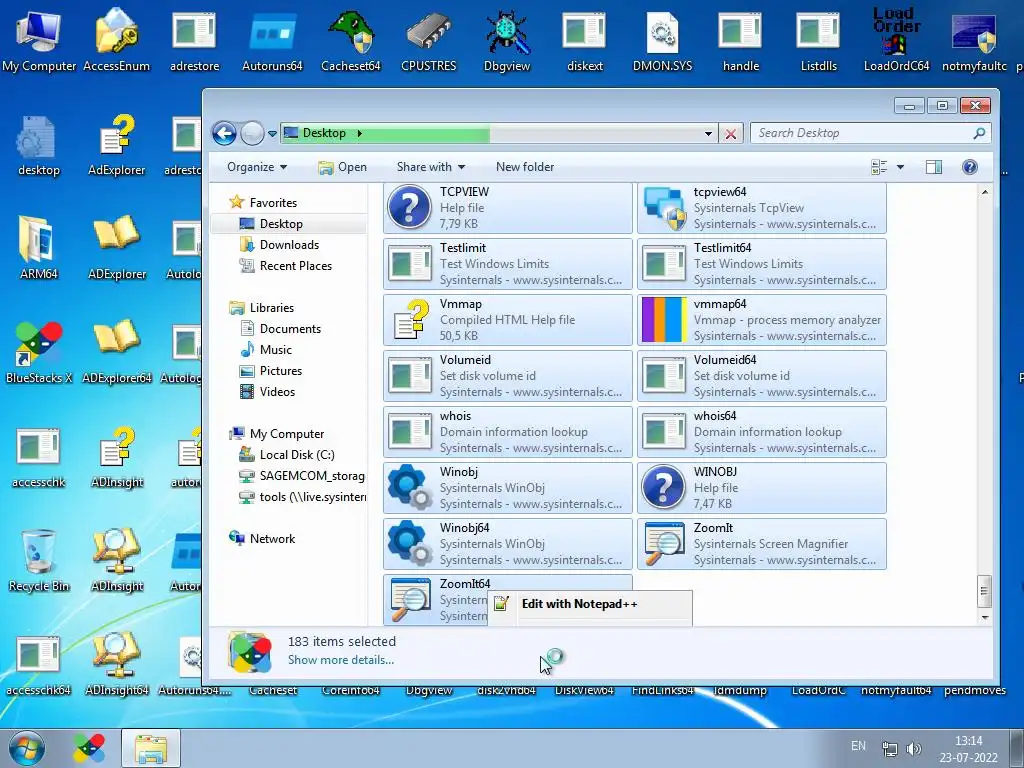Screen dimensions: 1024x768
Task: Open the recent pages dropdown arrow
Action: [x=272, y=134]
